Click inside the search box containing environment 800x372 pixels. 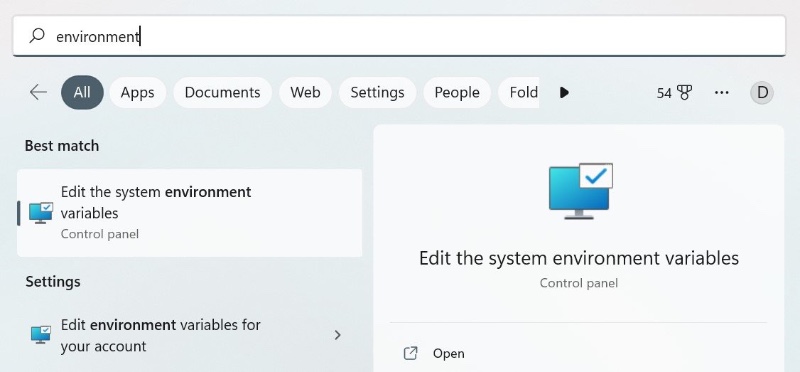399,36
